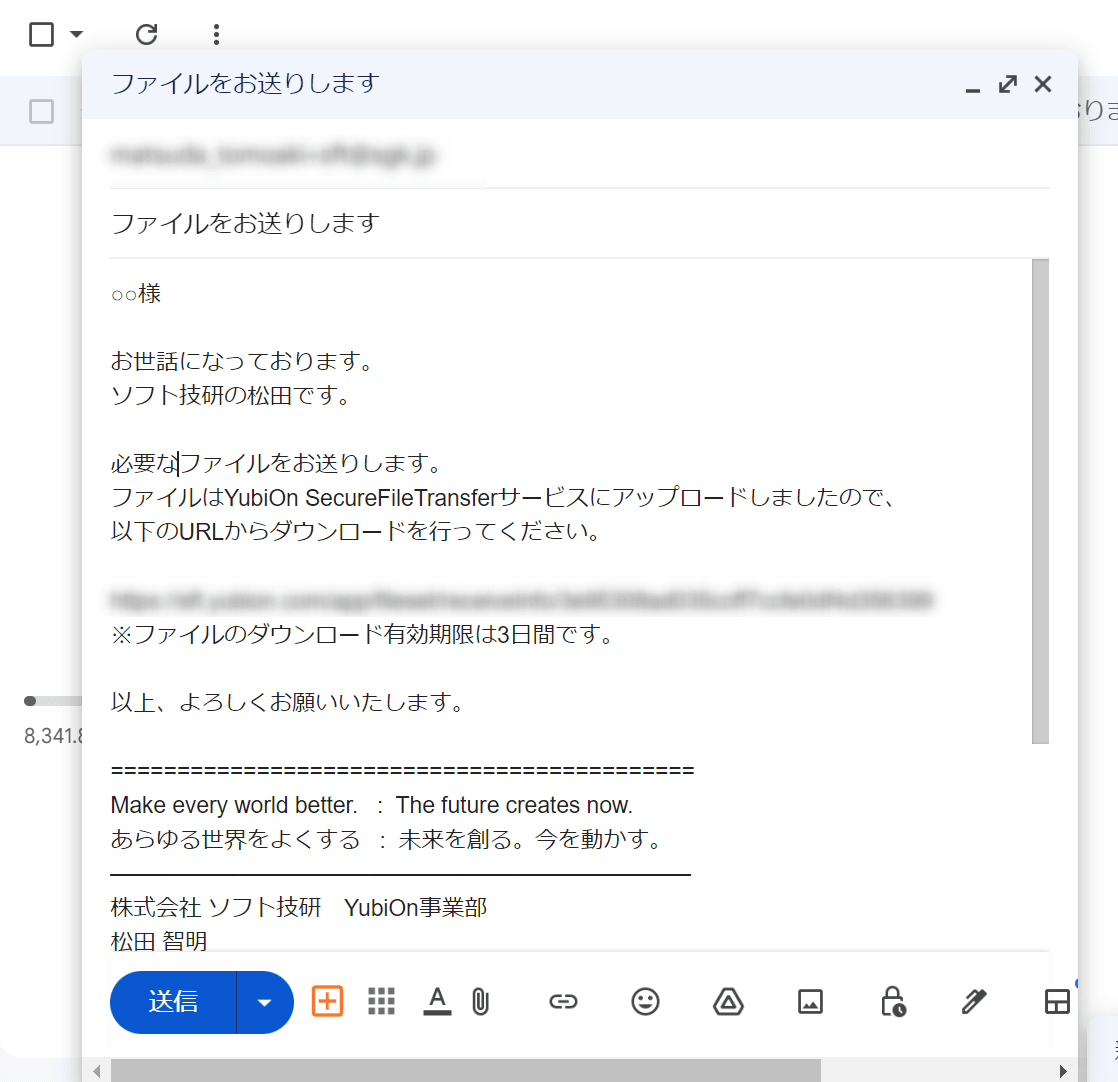Click the line お世話になっております。

point(242,361)
